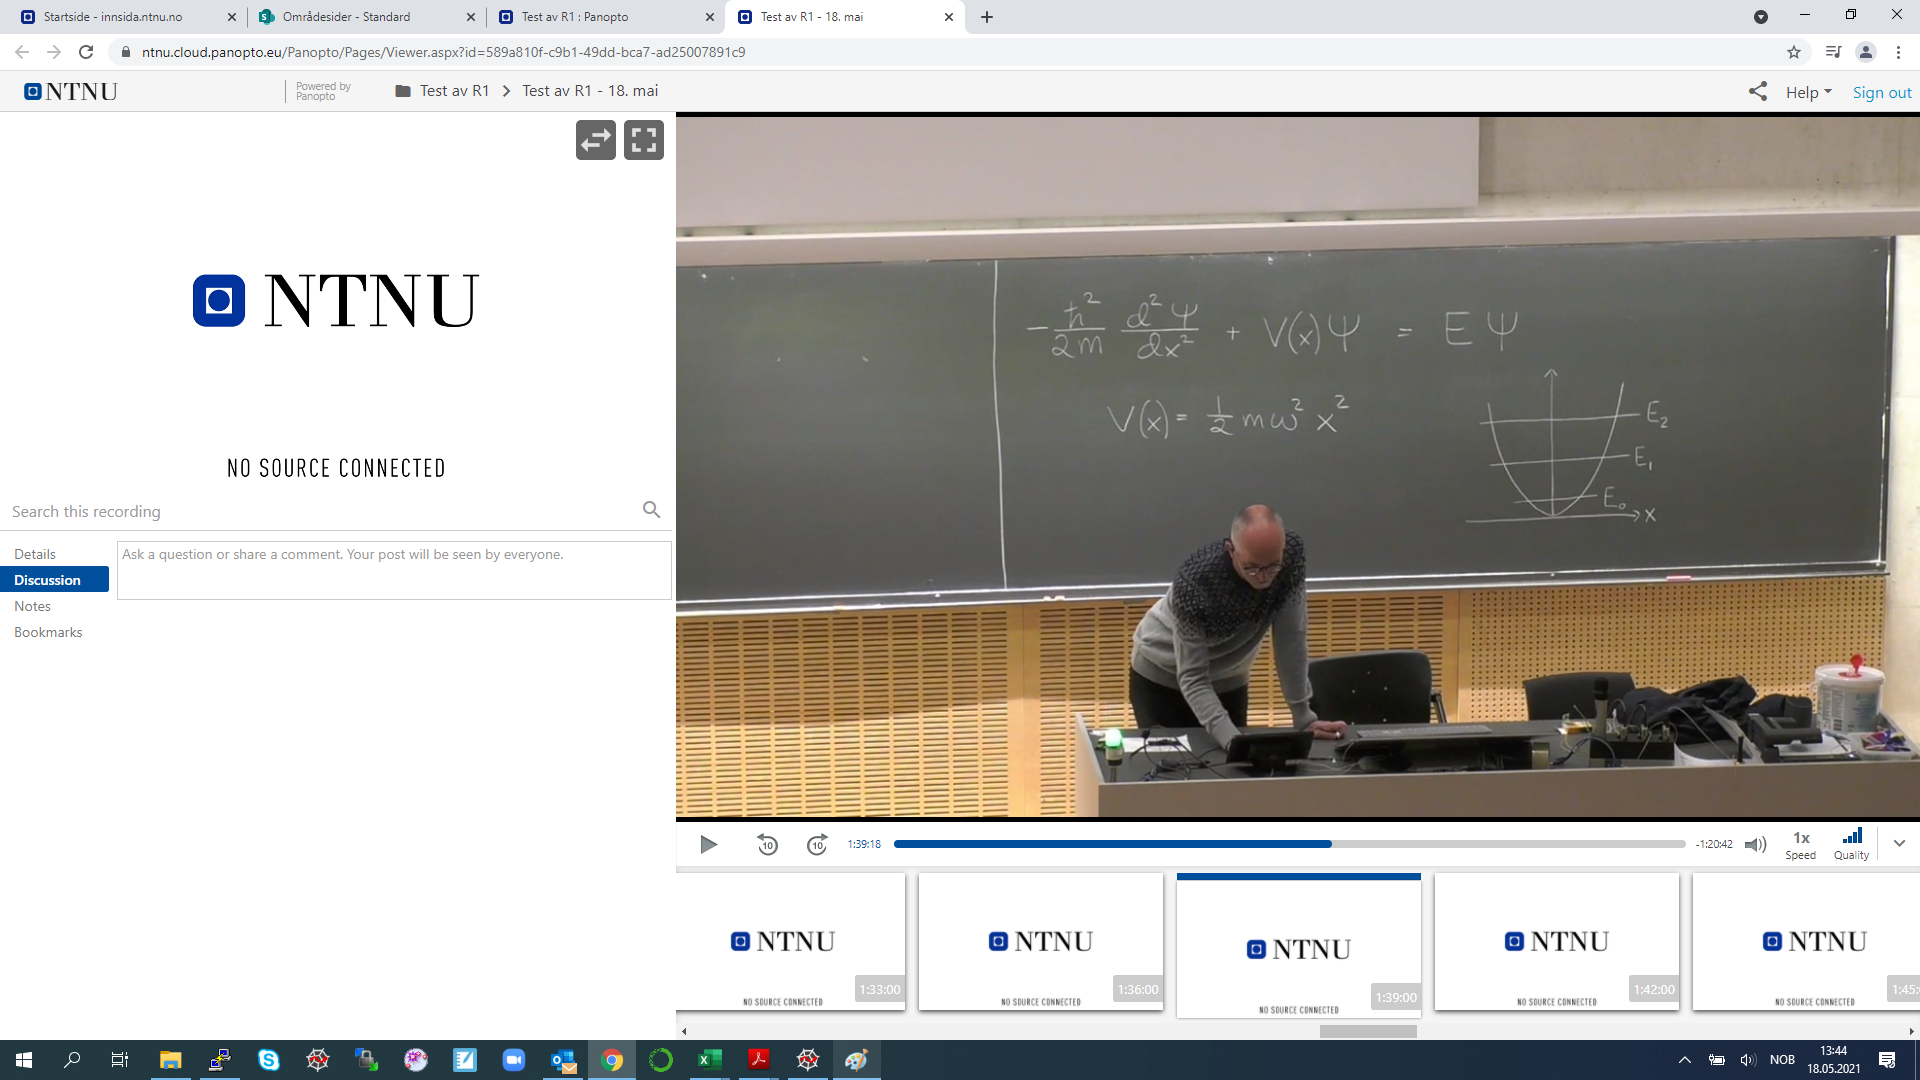Image resolution: width=1920 pixels, height=1080 pixels.
Task: Click the discussion comment text box
Action: pos(394,570)
